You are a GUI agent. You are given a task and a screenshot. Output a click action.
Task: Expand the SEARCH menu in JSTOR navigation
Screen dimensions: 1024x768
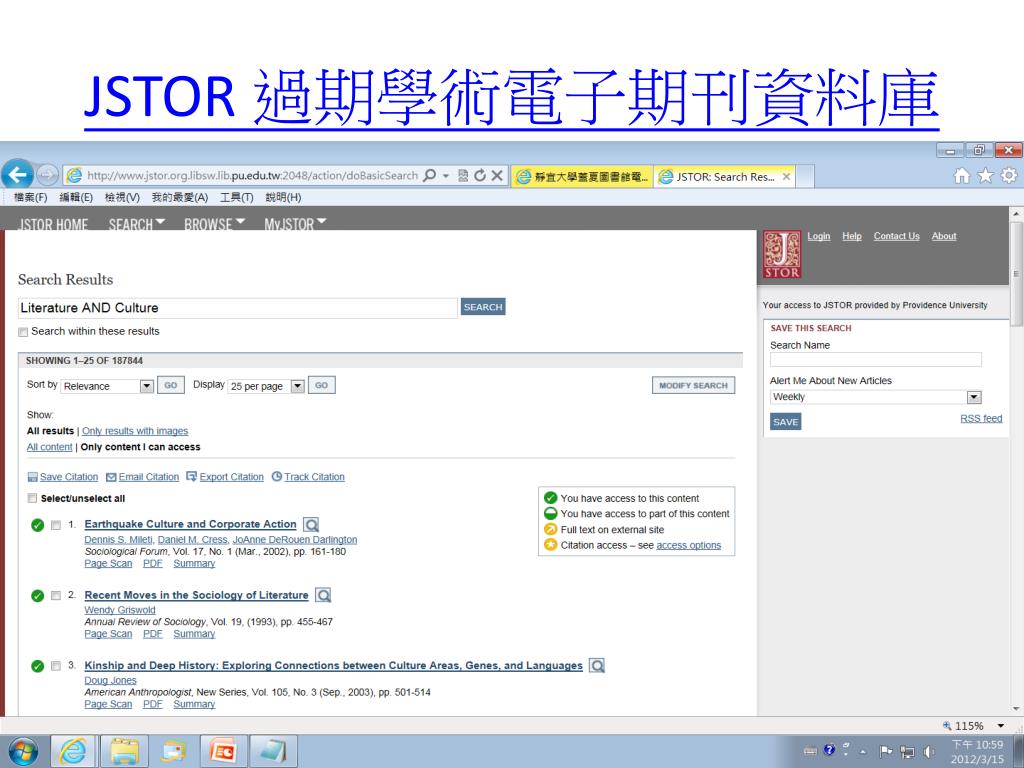[136, 224]
